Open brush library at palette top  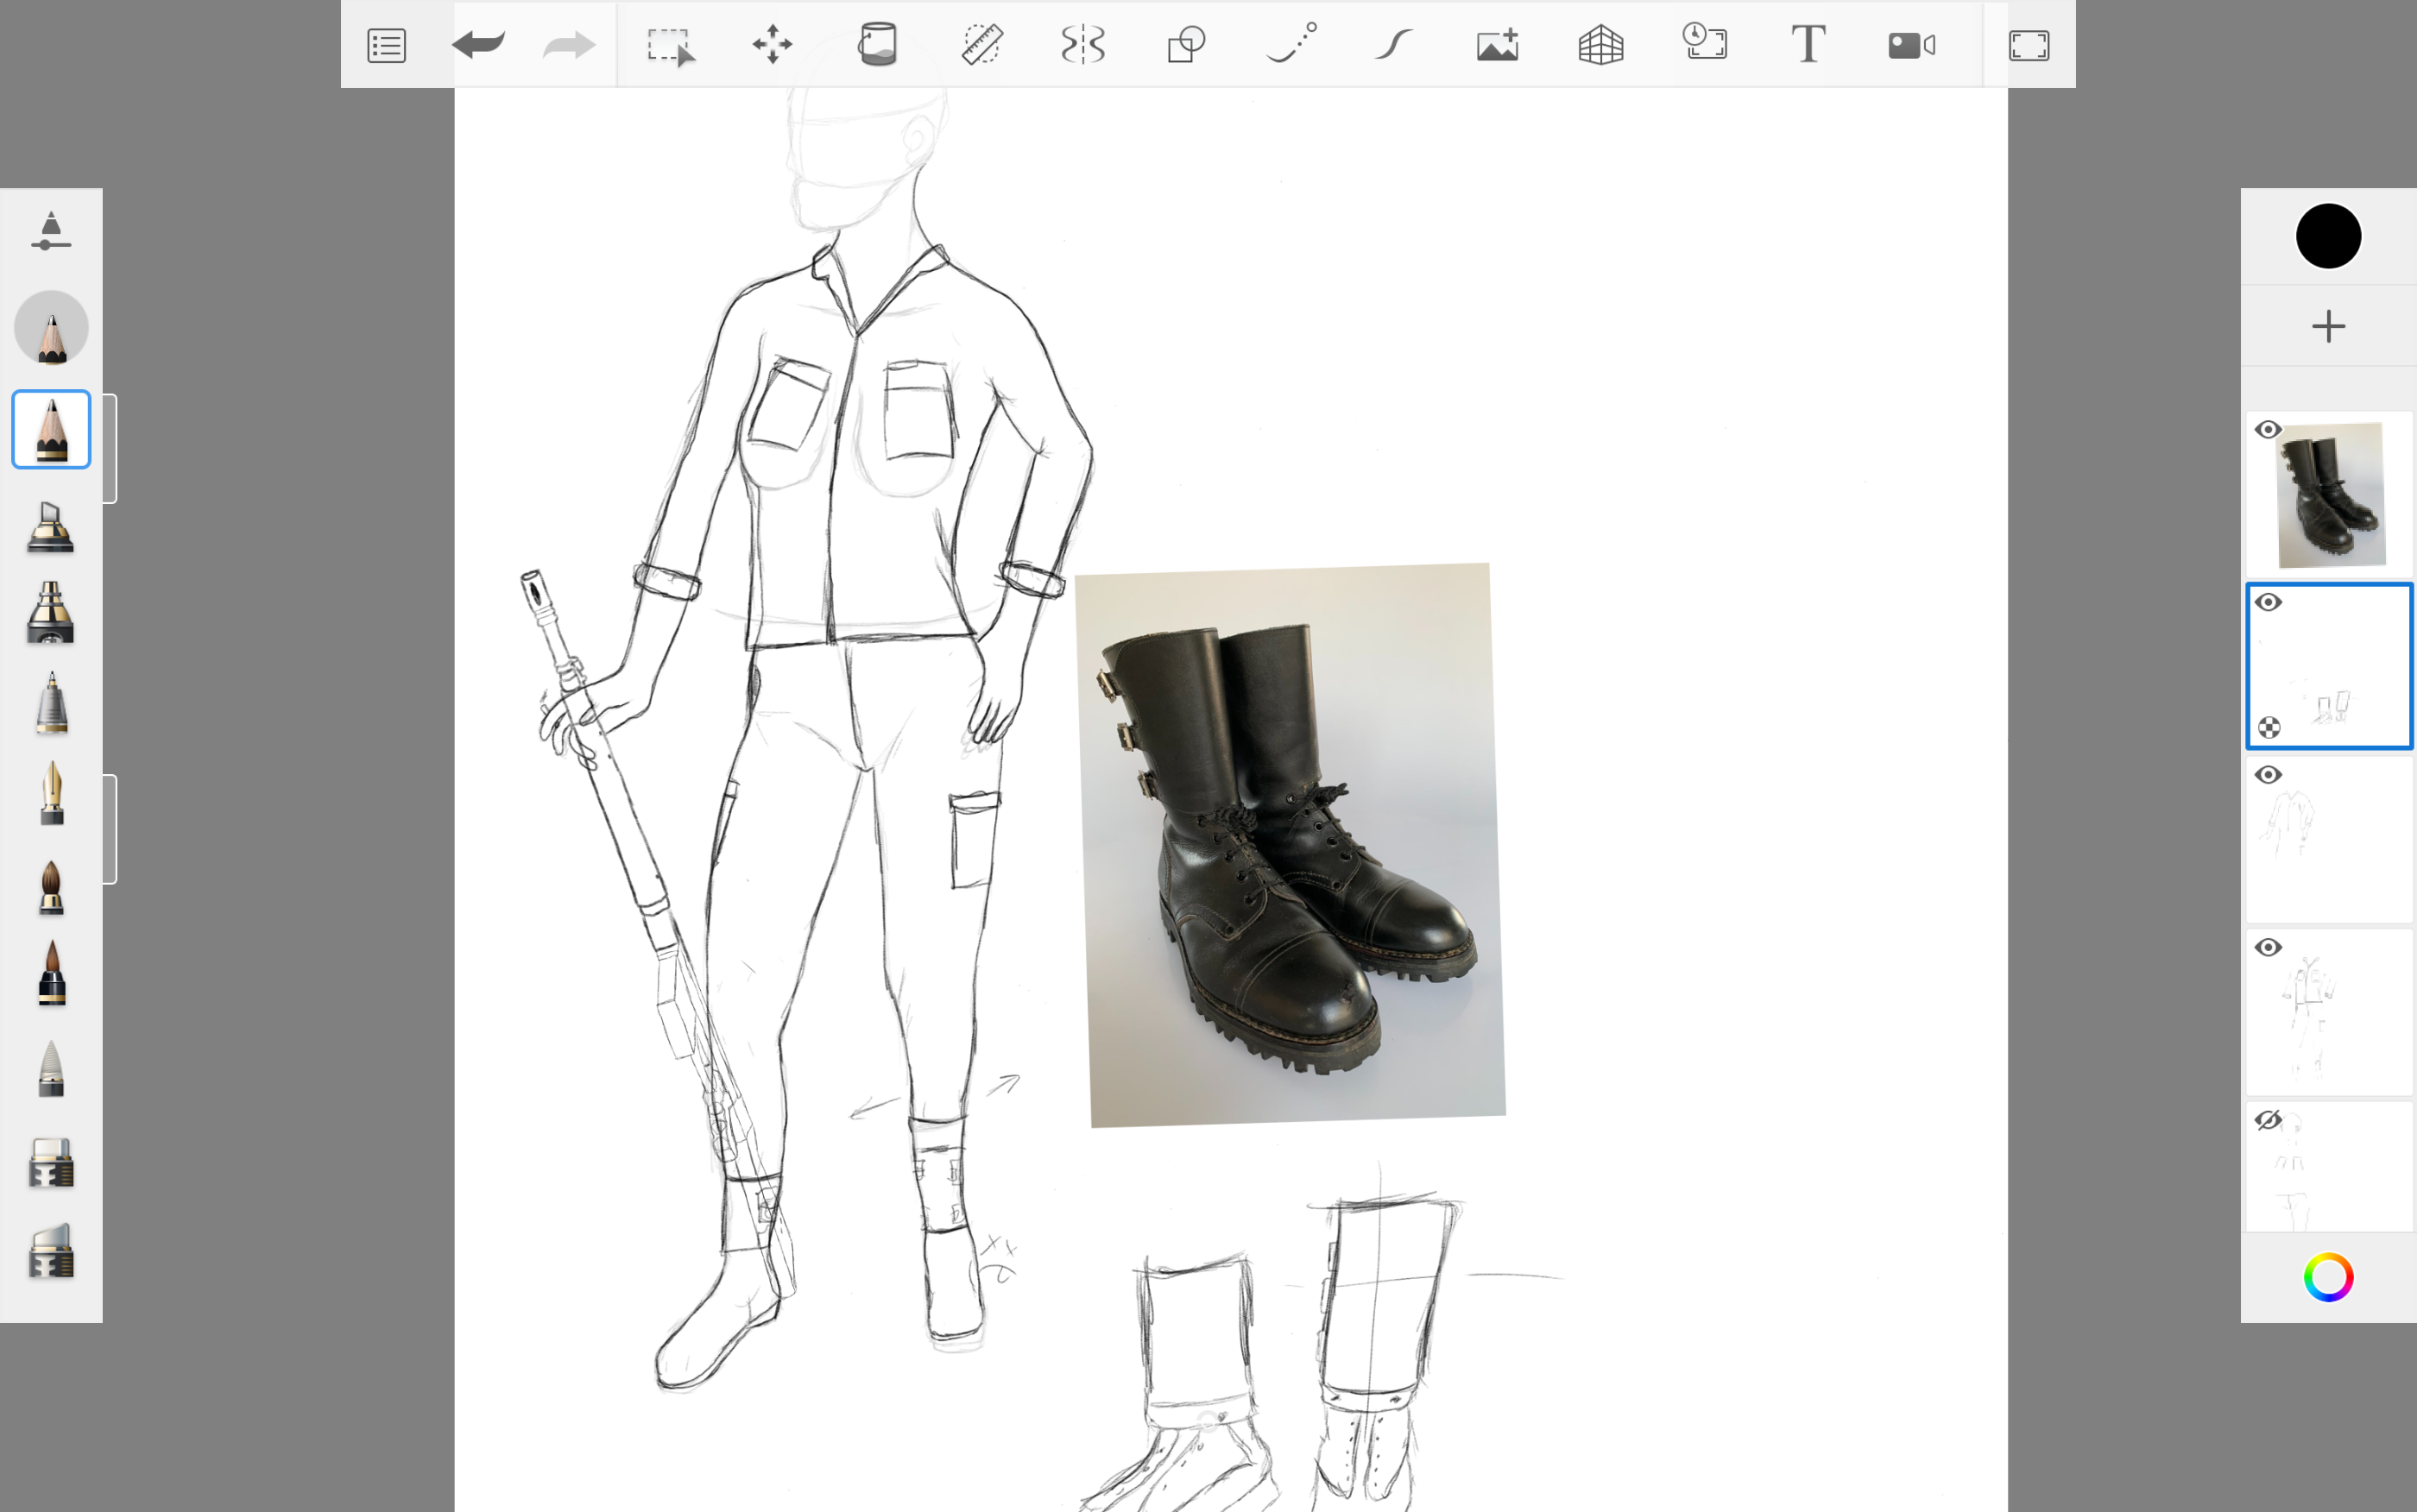tap(51, 232)
